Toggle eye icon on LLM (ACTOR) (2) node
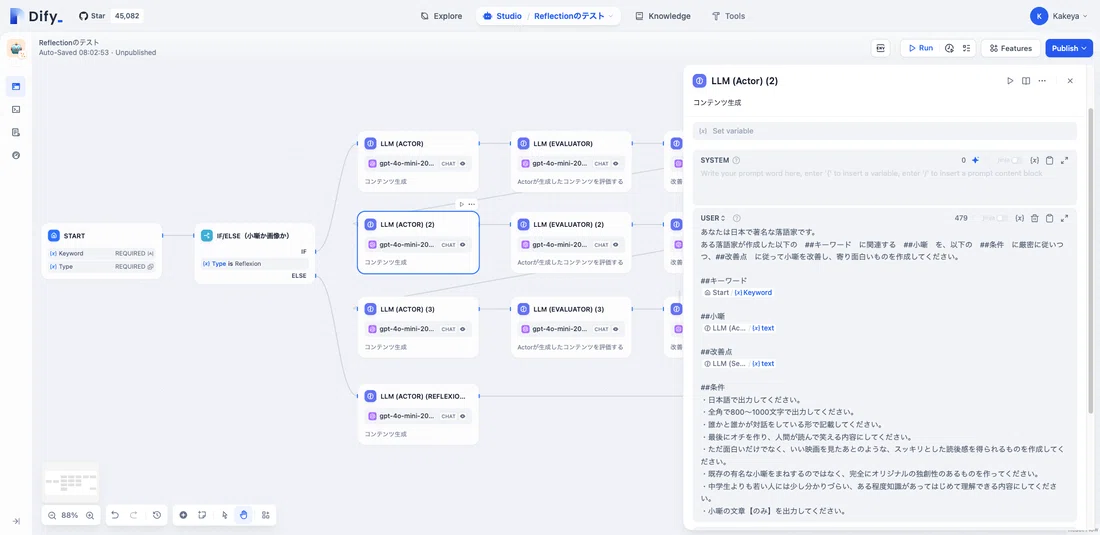The image size is (1100, 535). [x=463, y=245]
